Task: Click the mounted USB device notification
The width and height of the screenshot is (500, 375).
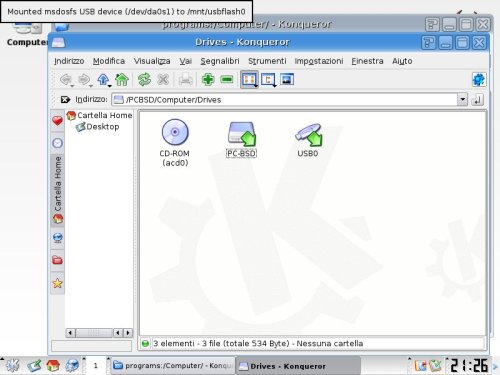Action: coord(126,12)
